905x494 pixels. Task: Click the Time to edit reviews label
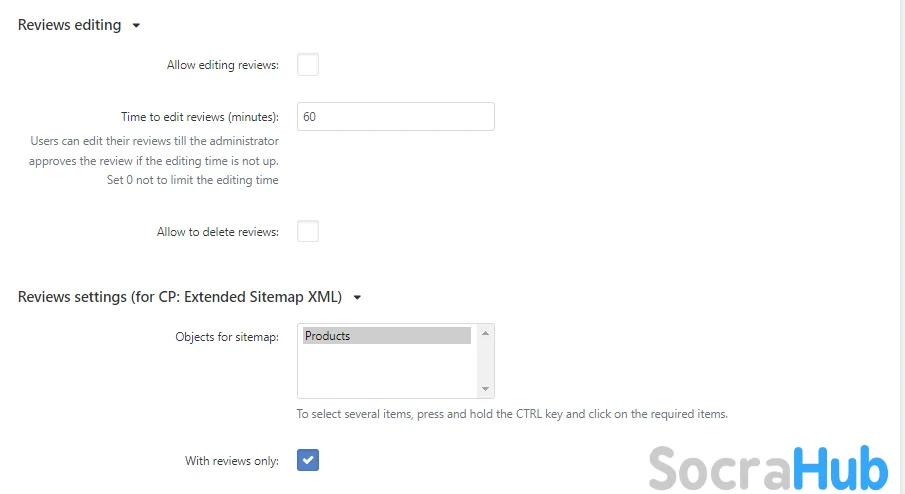coord(200,117)
